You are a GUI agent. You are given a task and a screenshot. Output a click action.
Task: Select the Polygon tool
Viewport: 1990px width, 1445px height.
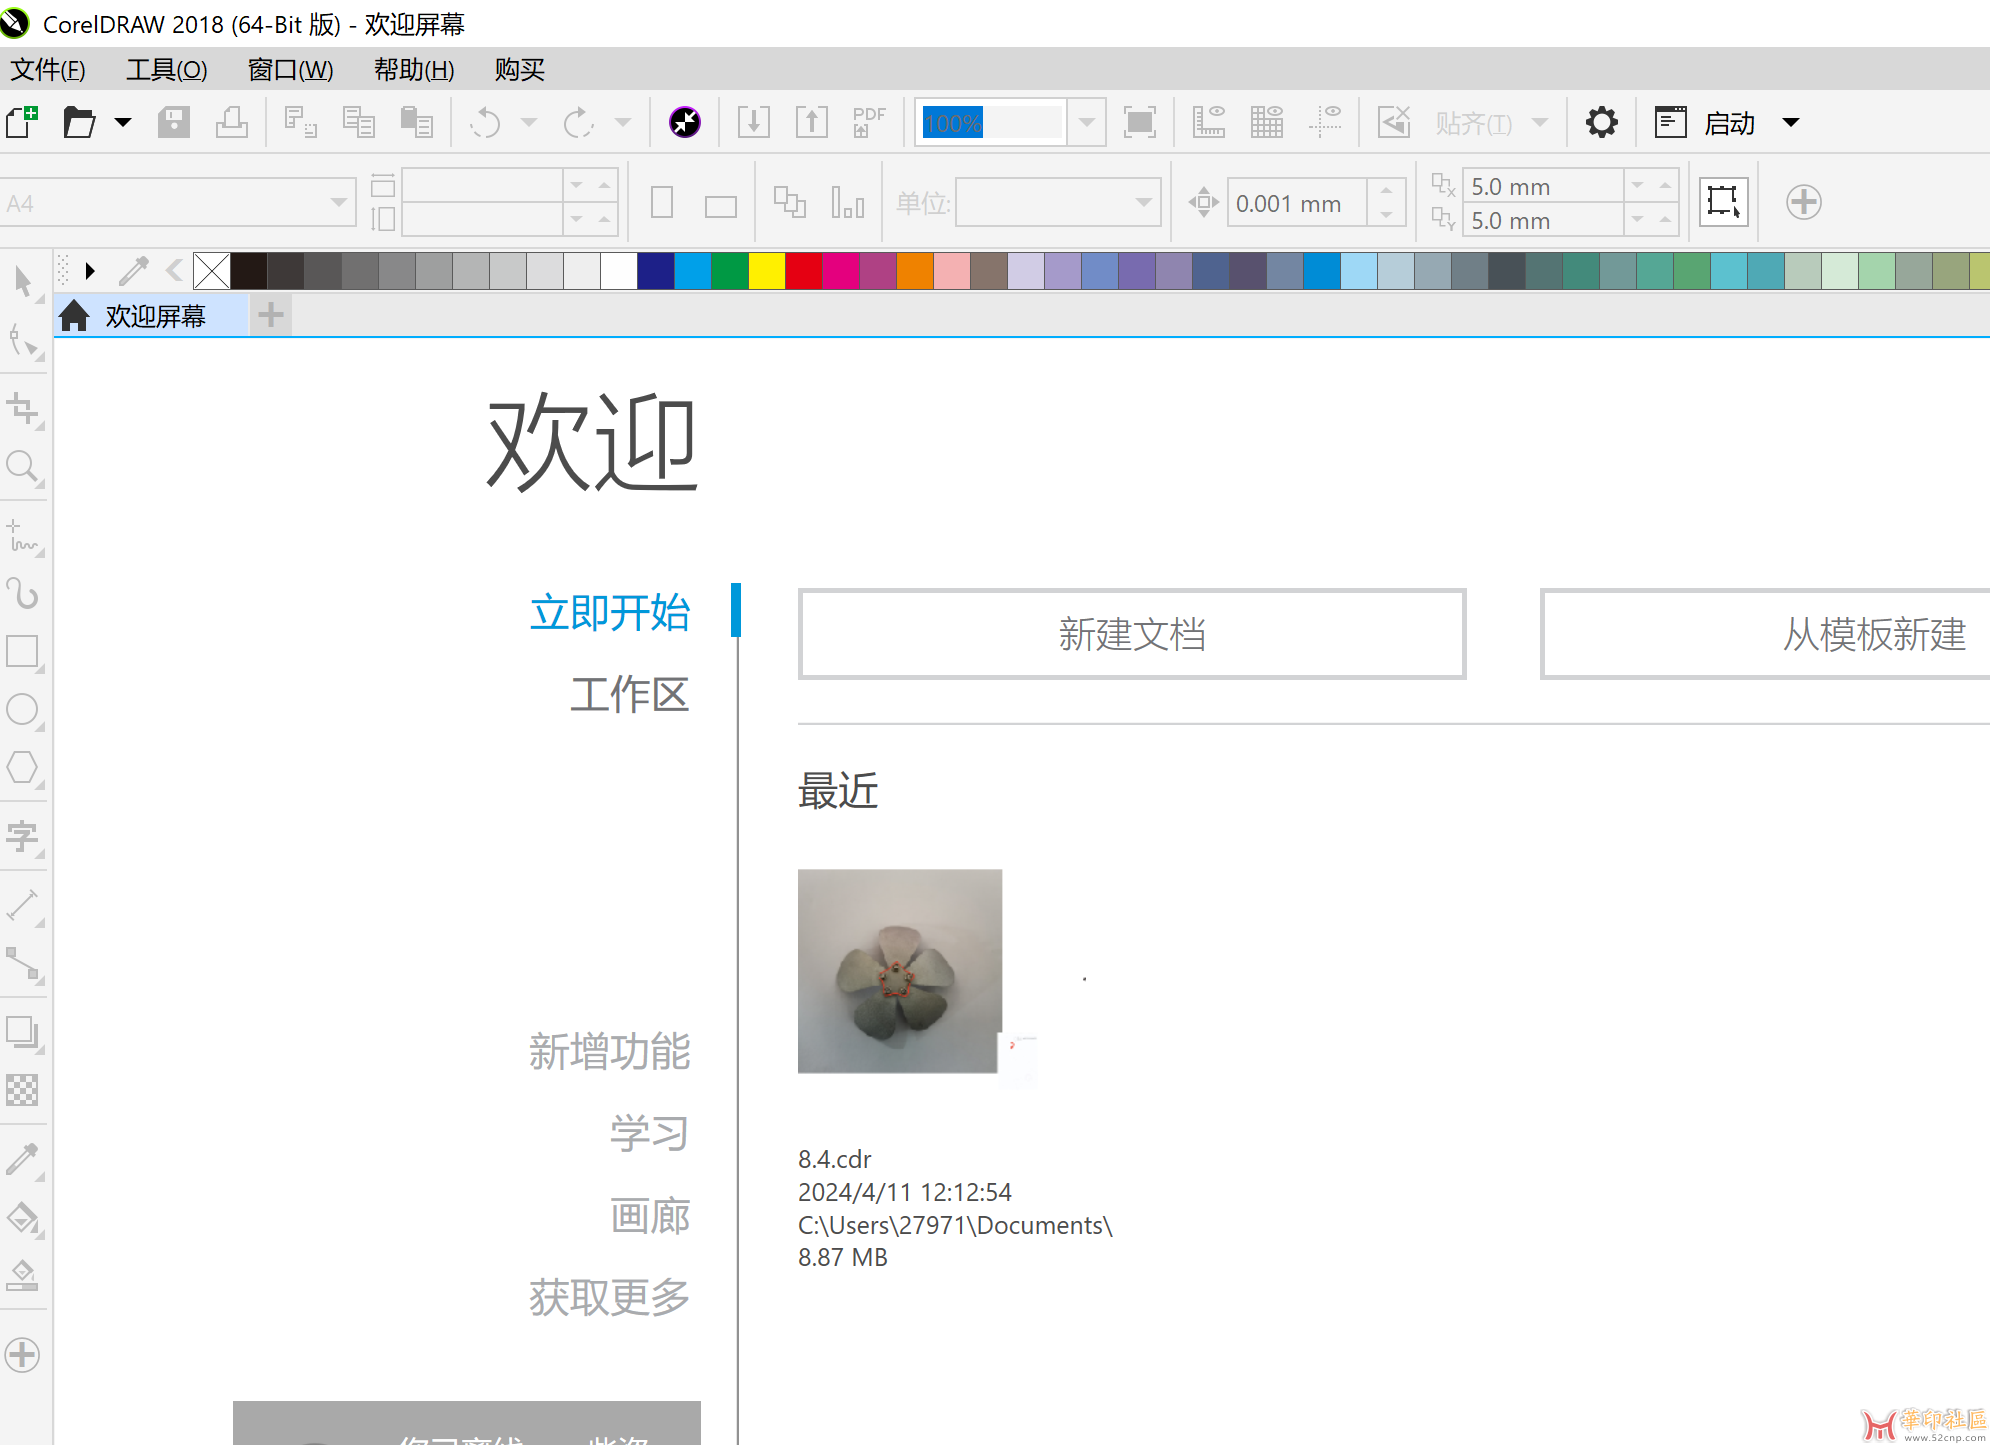(x=23, y=768)
